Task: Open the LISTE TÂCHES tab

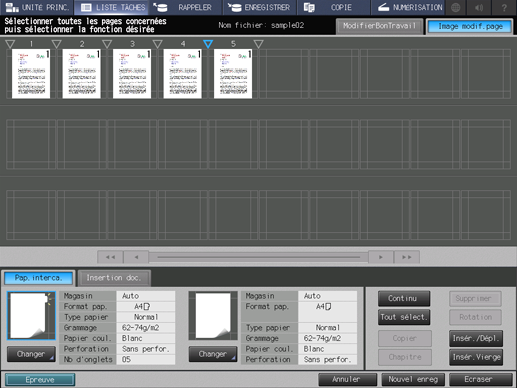Action: click(113, 7)
